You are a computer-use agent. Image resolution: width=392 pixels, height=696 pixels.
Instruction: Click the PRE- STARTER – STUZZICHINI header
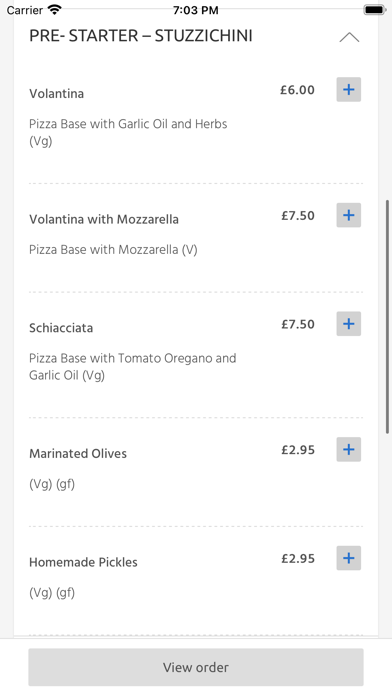pos(141,36)
